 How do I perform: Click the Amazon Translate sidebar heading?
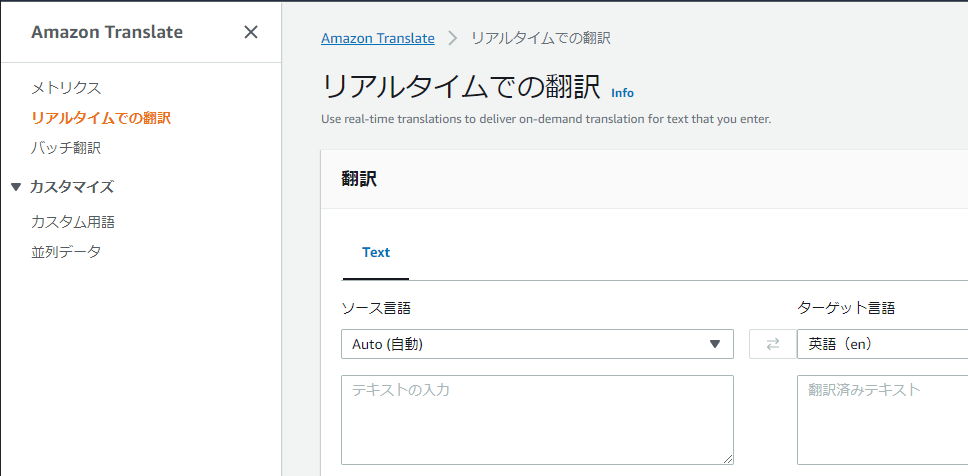(x=107, y=32)
